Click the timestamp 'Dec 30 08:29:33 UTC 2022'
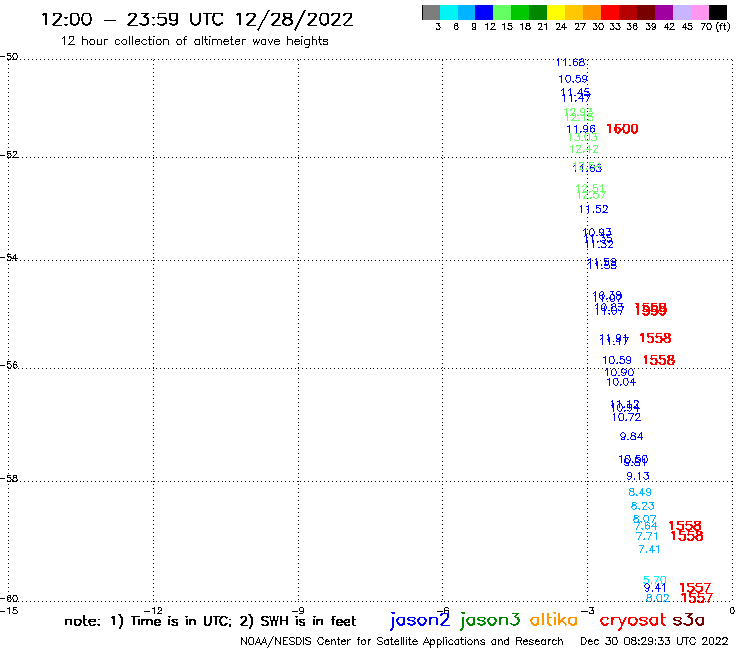Screen dimensions: 740x650 tap(654, 641)
